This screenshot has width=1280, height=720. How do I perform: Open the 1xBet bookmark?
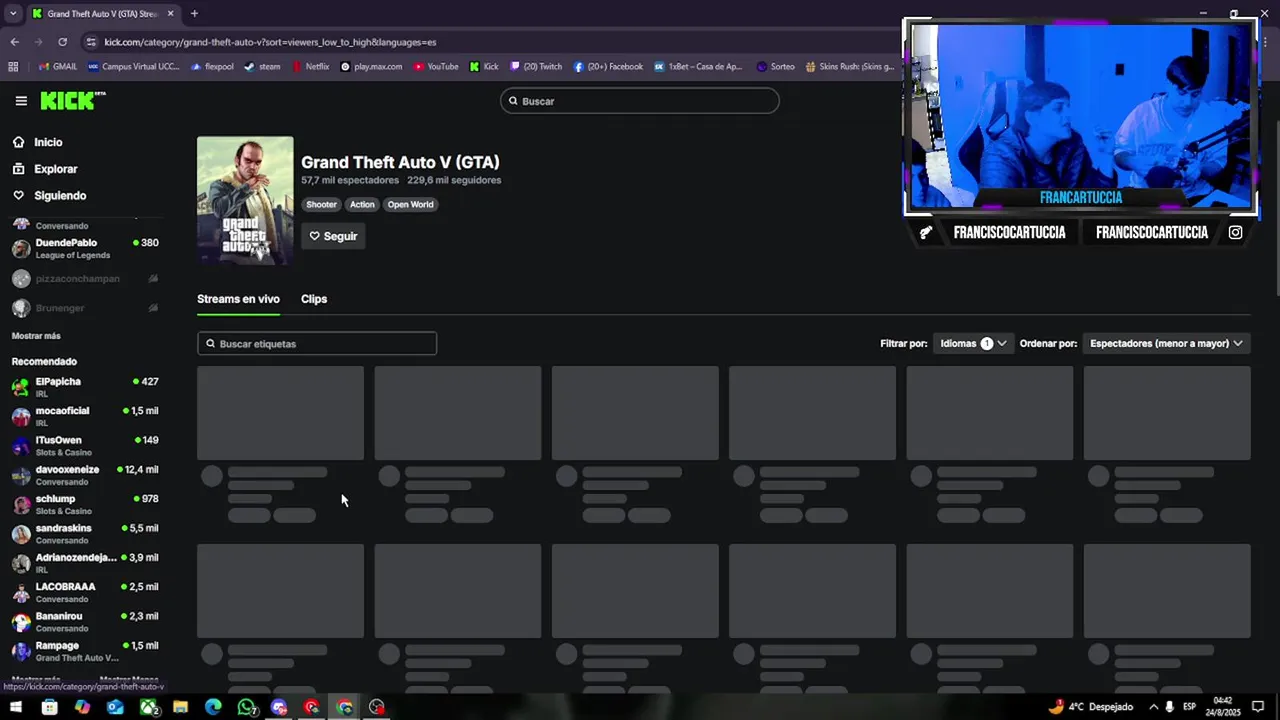pos(698,67)
